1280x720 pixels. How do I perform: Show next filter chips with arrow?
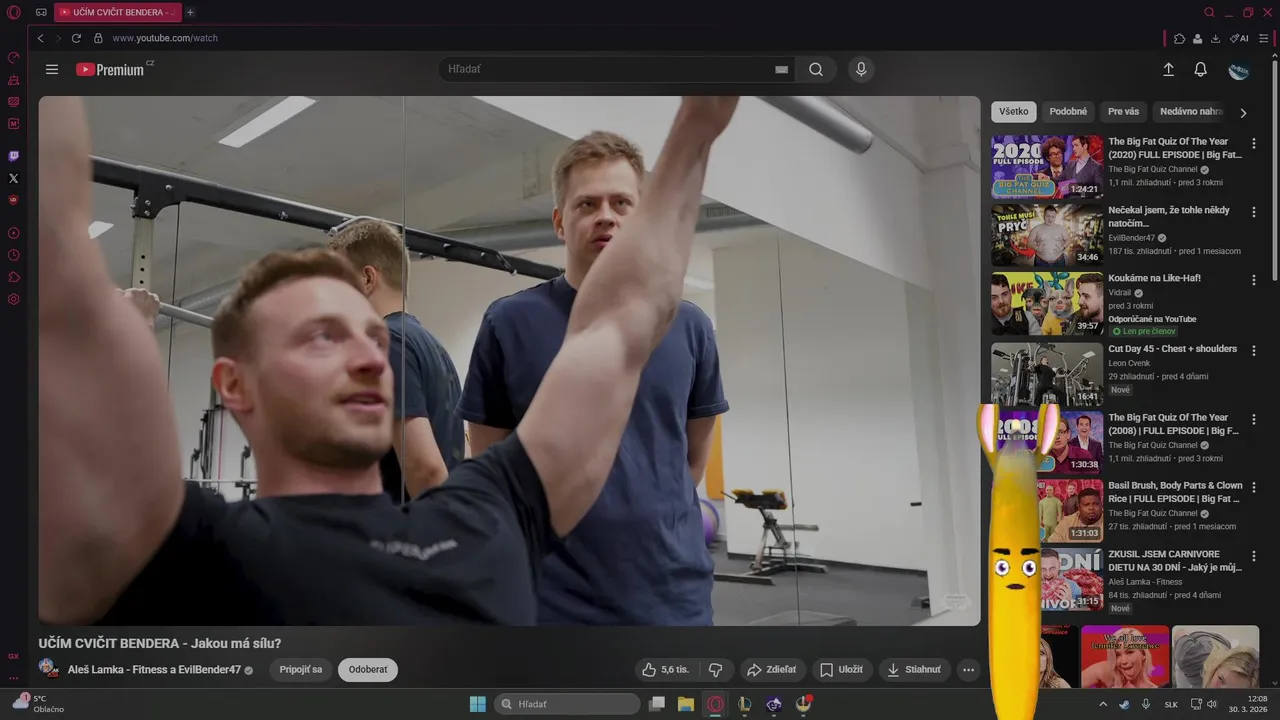click(1243, 112)
